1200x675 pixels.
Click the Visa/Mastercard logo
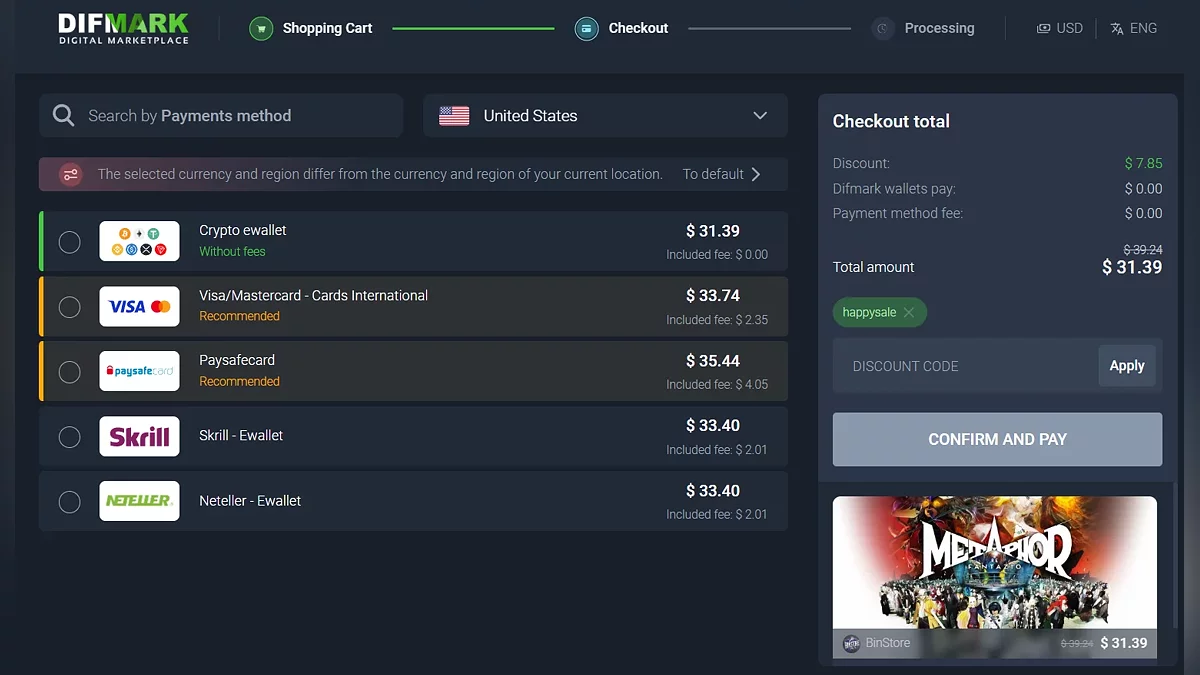coord(139,306)
